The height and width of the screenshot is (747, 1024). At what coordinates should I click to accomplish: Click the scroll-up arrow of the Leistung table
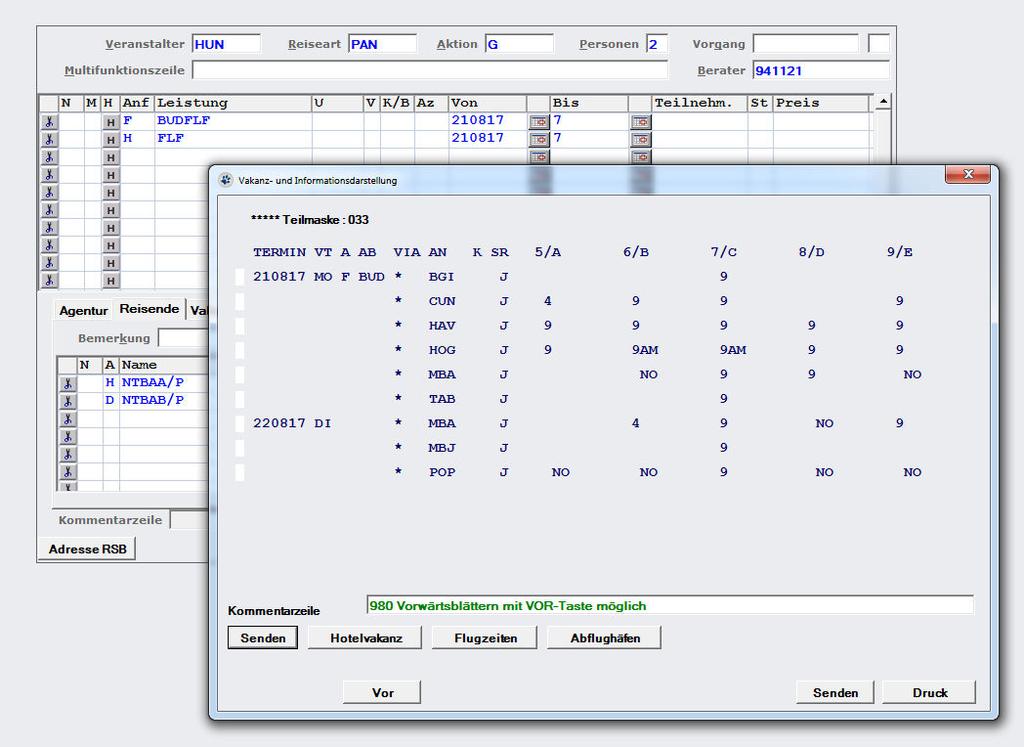883,102
